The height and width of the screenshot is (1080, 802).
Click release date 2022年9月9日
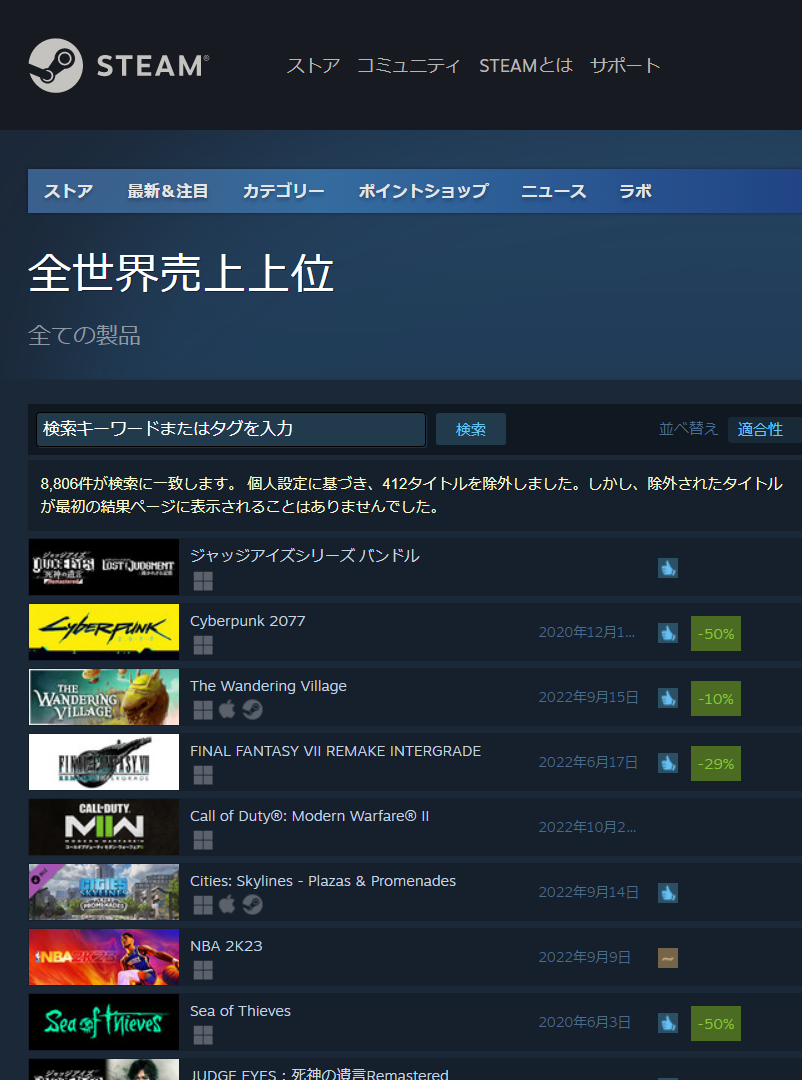(585, 957)
